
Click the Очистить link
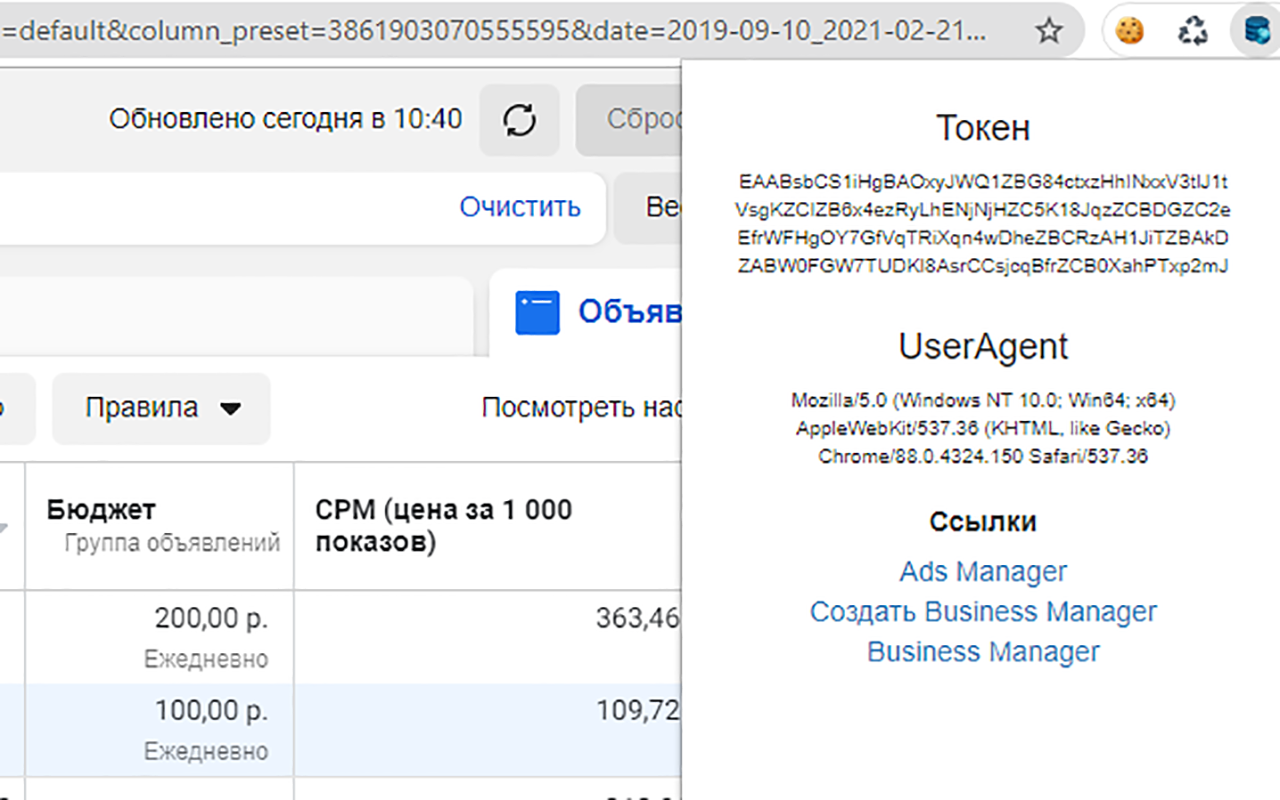point(520,207)
